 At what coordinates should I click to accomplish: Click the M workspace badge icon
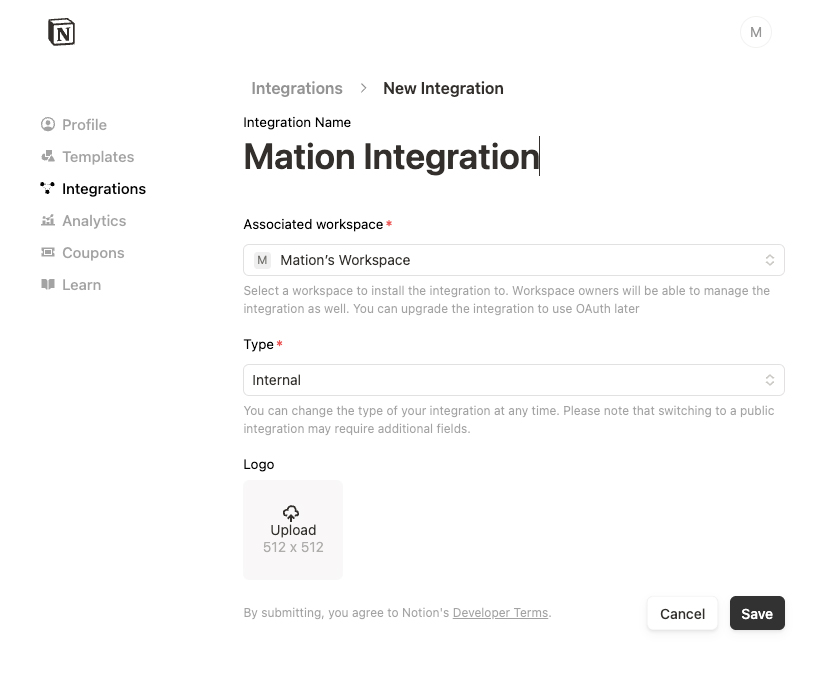263,260
